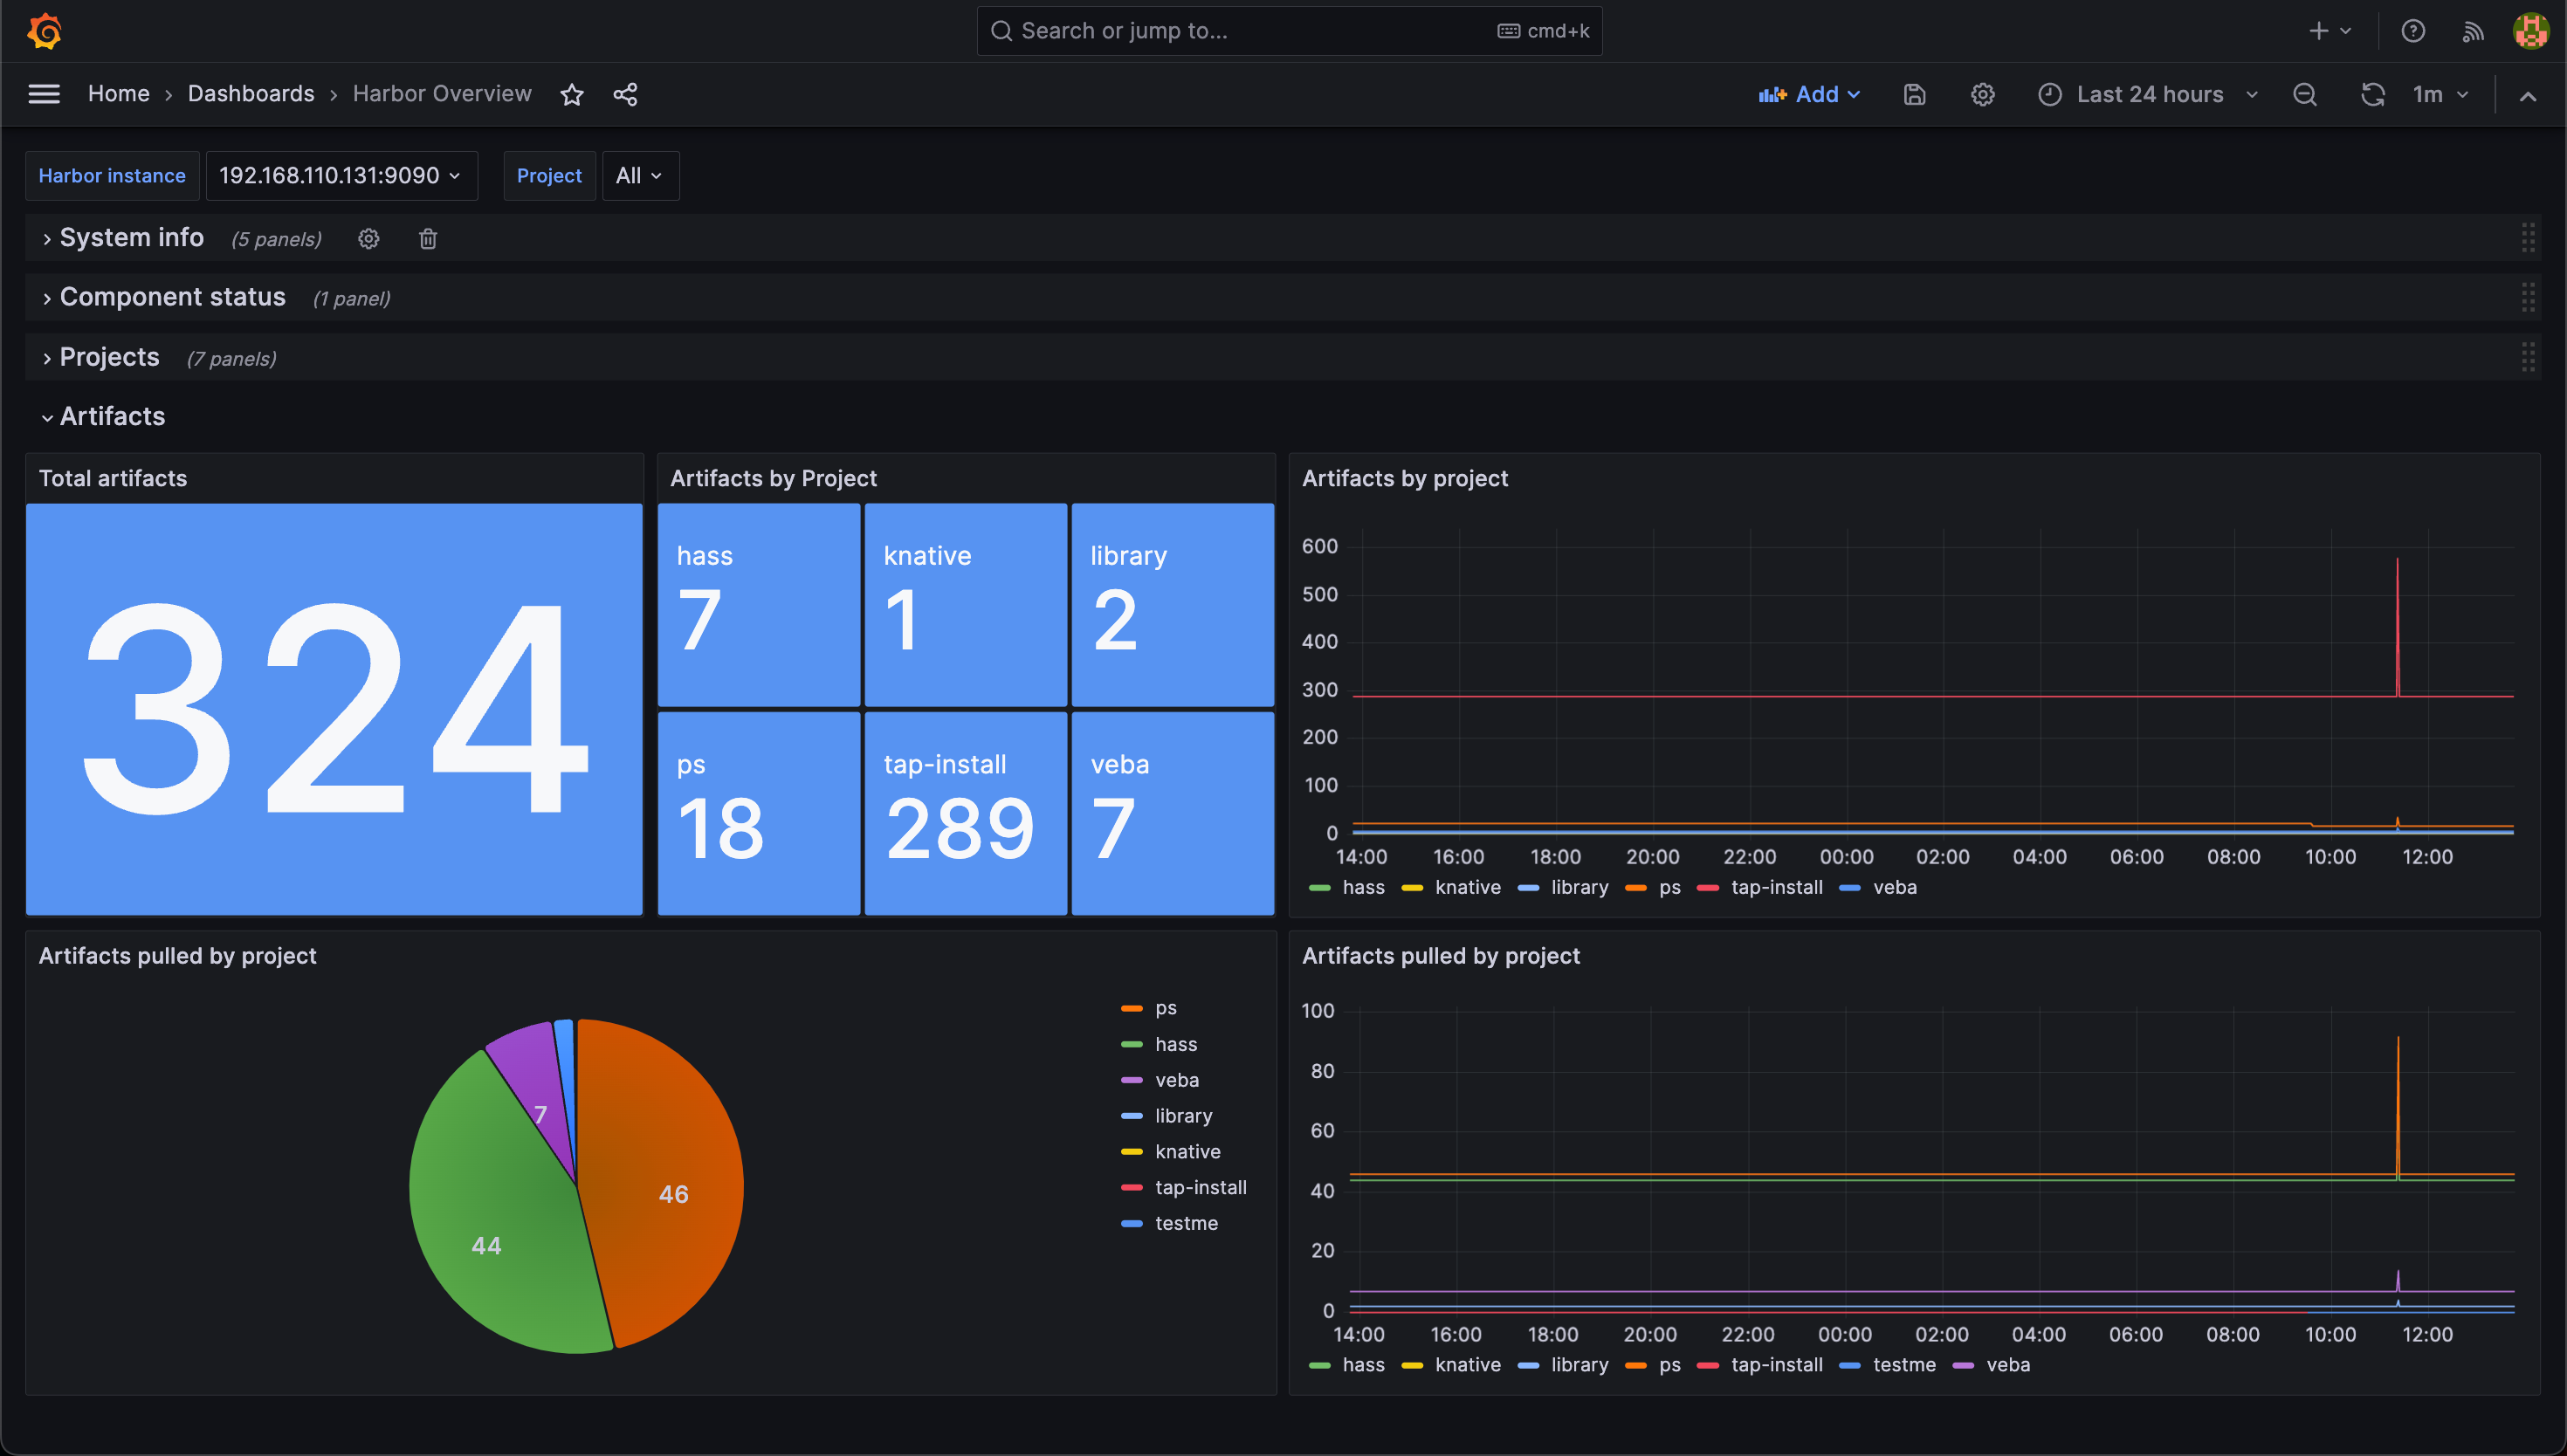Click the Grafana logo icon
Viewport: 2567px width, 1456px height.
45,31
